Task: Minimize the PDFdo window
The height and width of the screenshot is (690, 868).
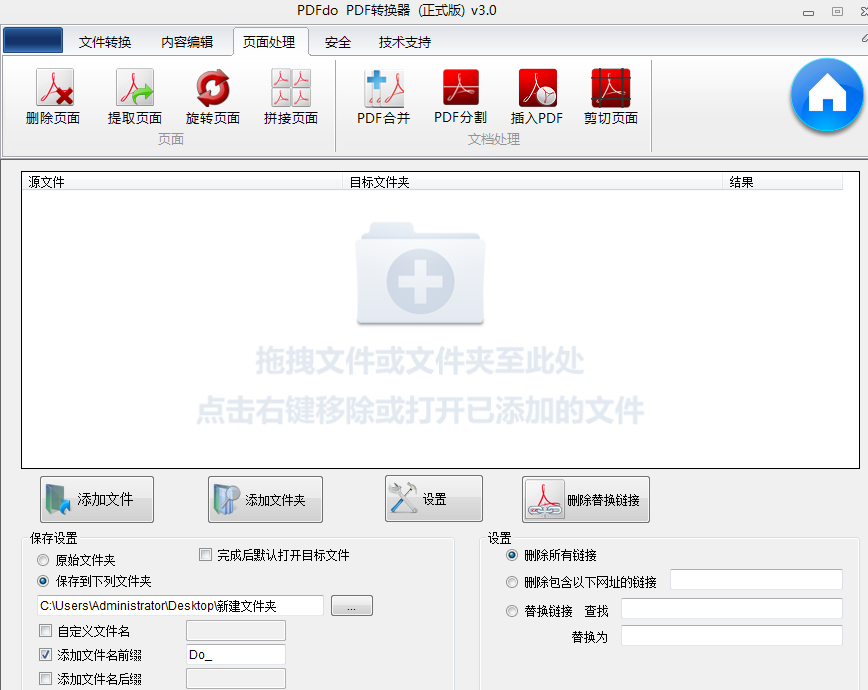Action: [808, 12]
